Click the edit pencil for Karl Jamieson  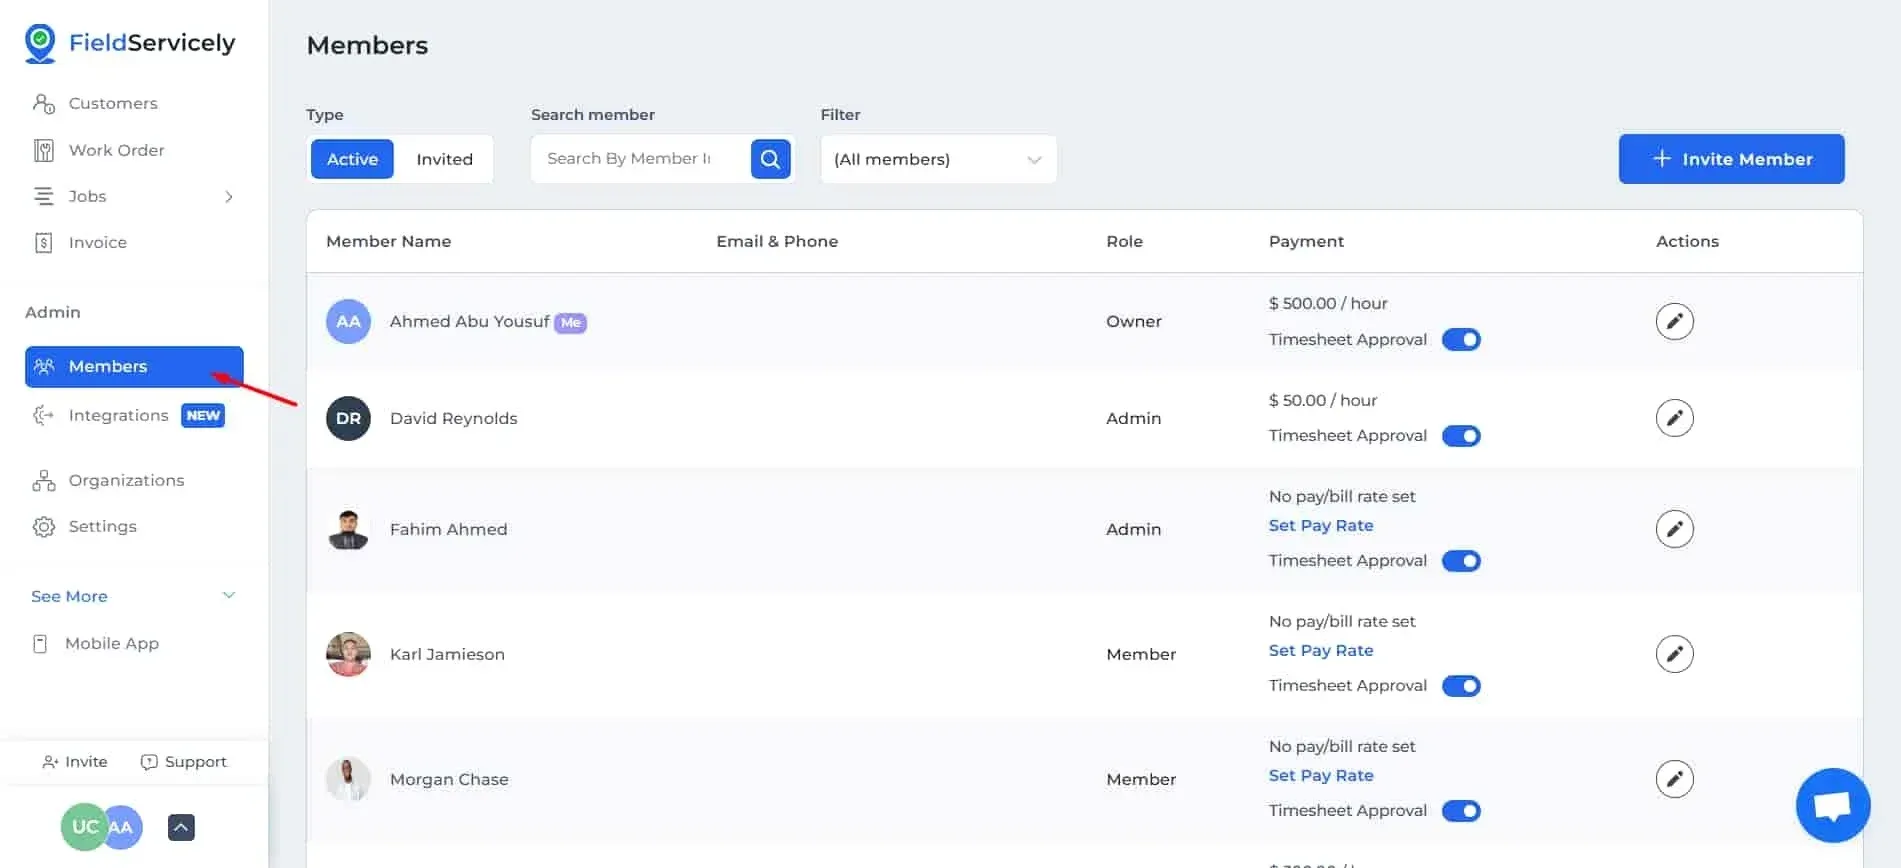pyautogui.click(x=1674, y=654)
